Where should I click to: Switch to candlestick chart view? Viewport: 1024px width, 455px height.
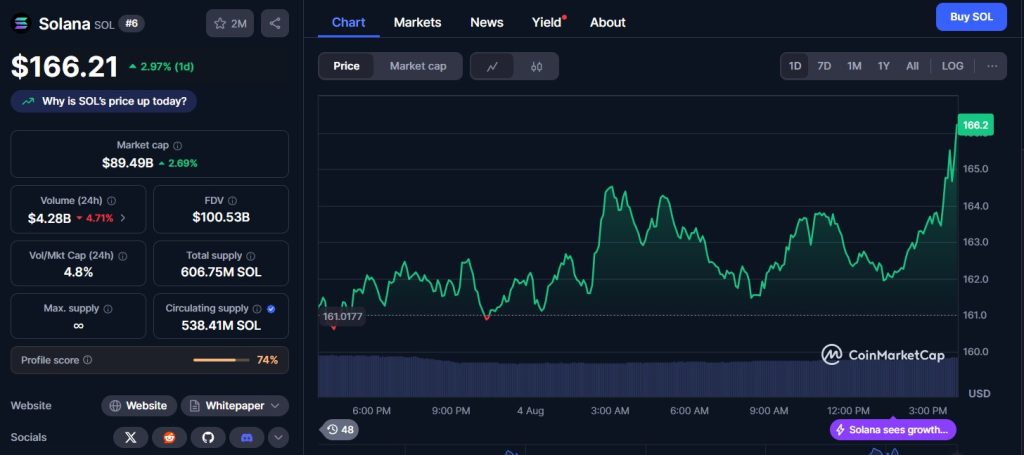[x=537, y=66]
